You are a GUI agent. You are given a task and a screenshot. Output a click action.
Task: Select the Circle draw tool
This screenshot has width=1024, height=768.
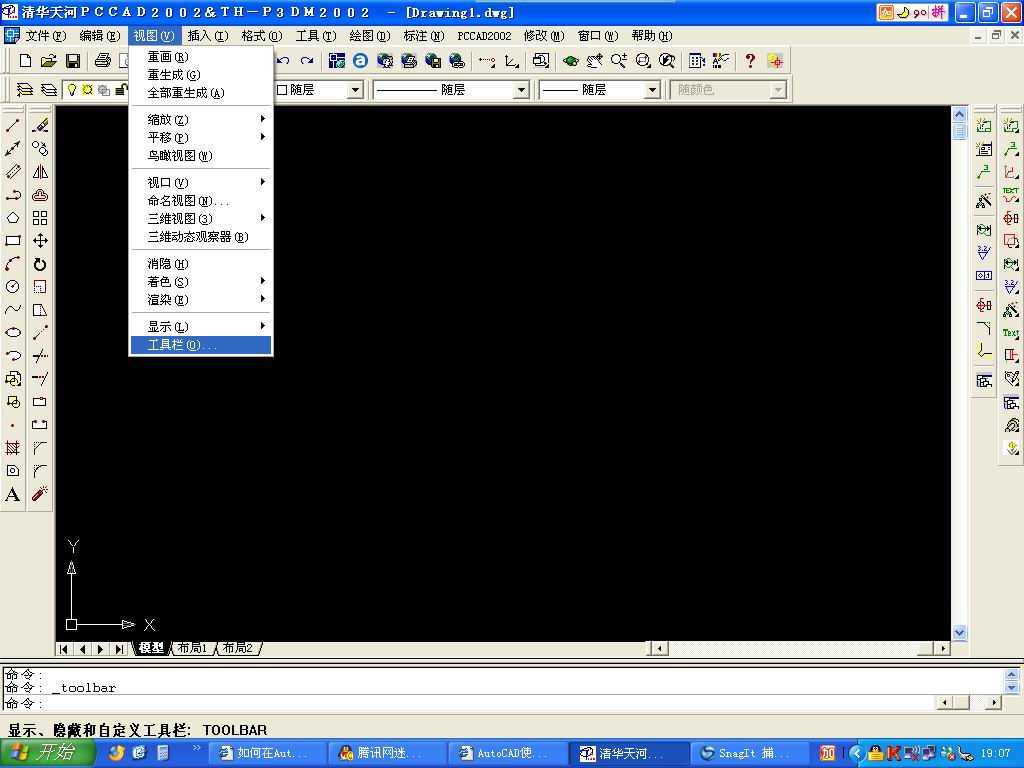click(x=12, y=287)
